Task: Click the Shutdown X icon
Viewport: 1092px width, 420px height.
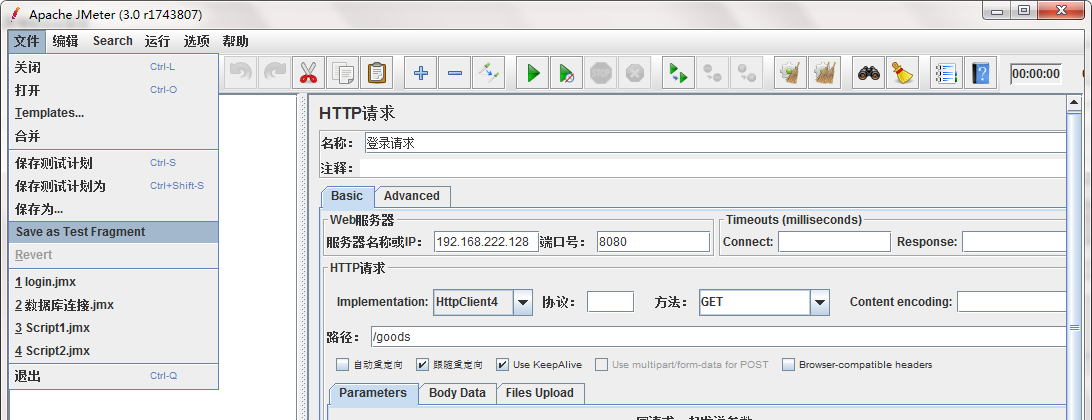Action: (634, 72)
